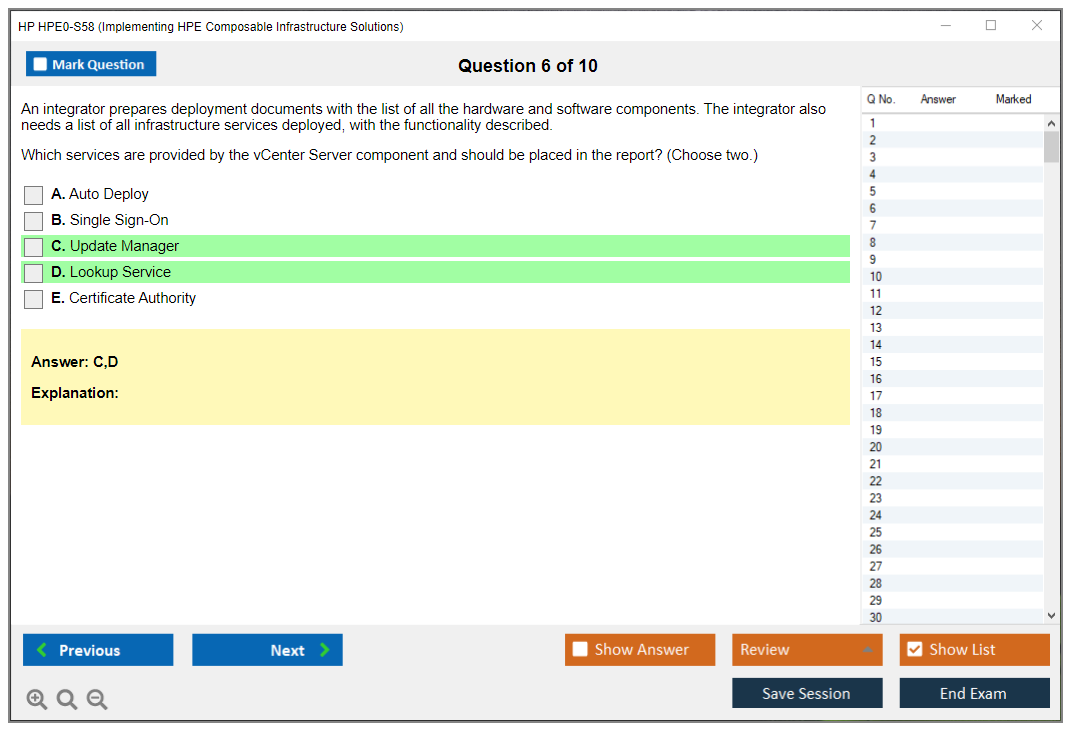1075x735 pixels.
Task: Maximize the exam window
Action: coord(991,26)
